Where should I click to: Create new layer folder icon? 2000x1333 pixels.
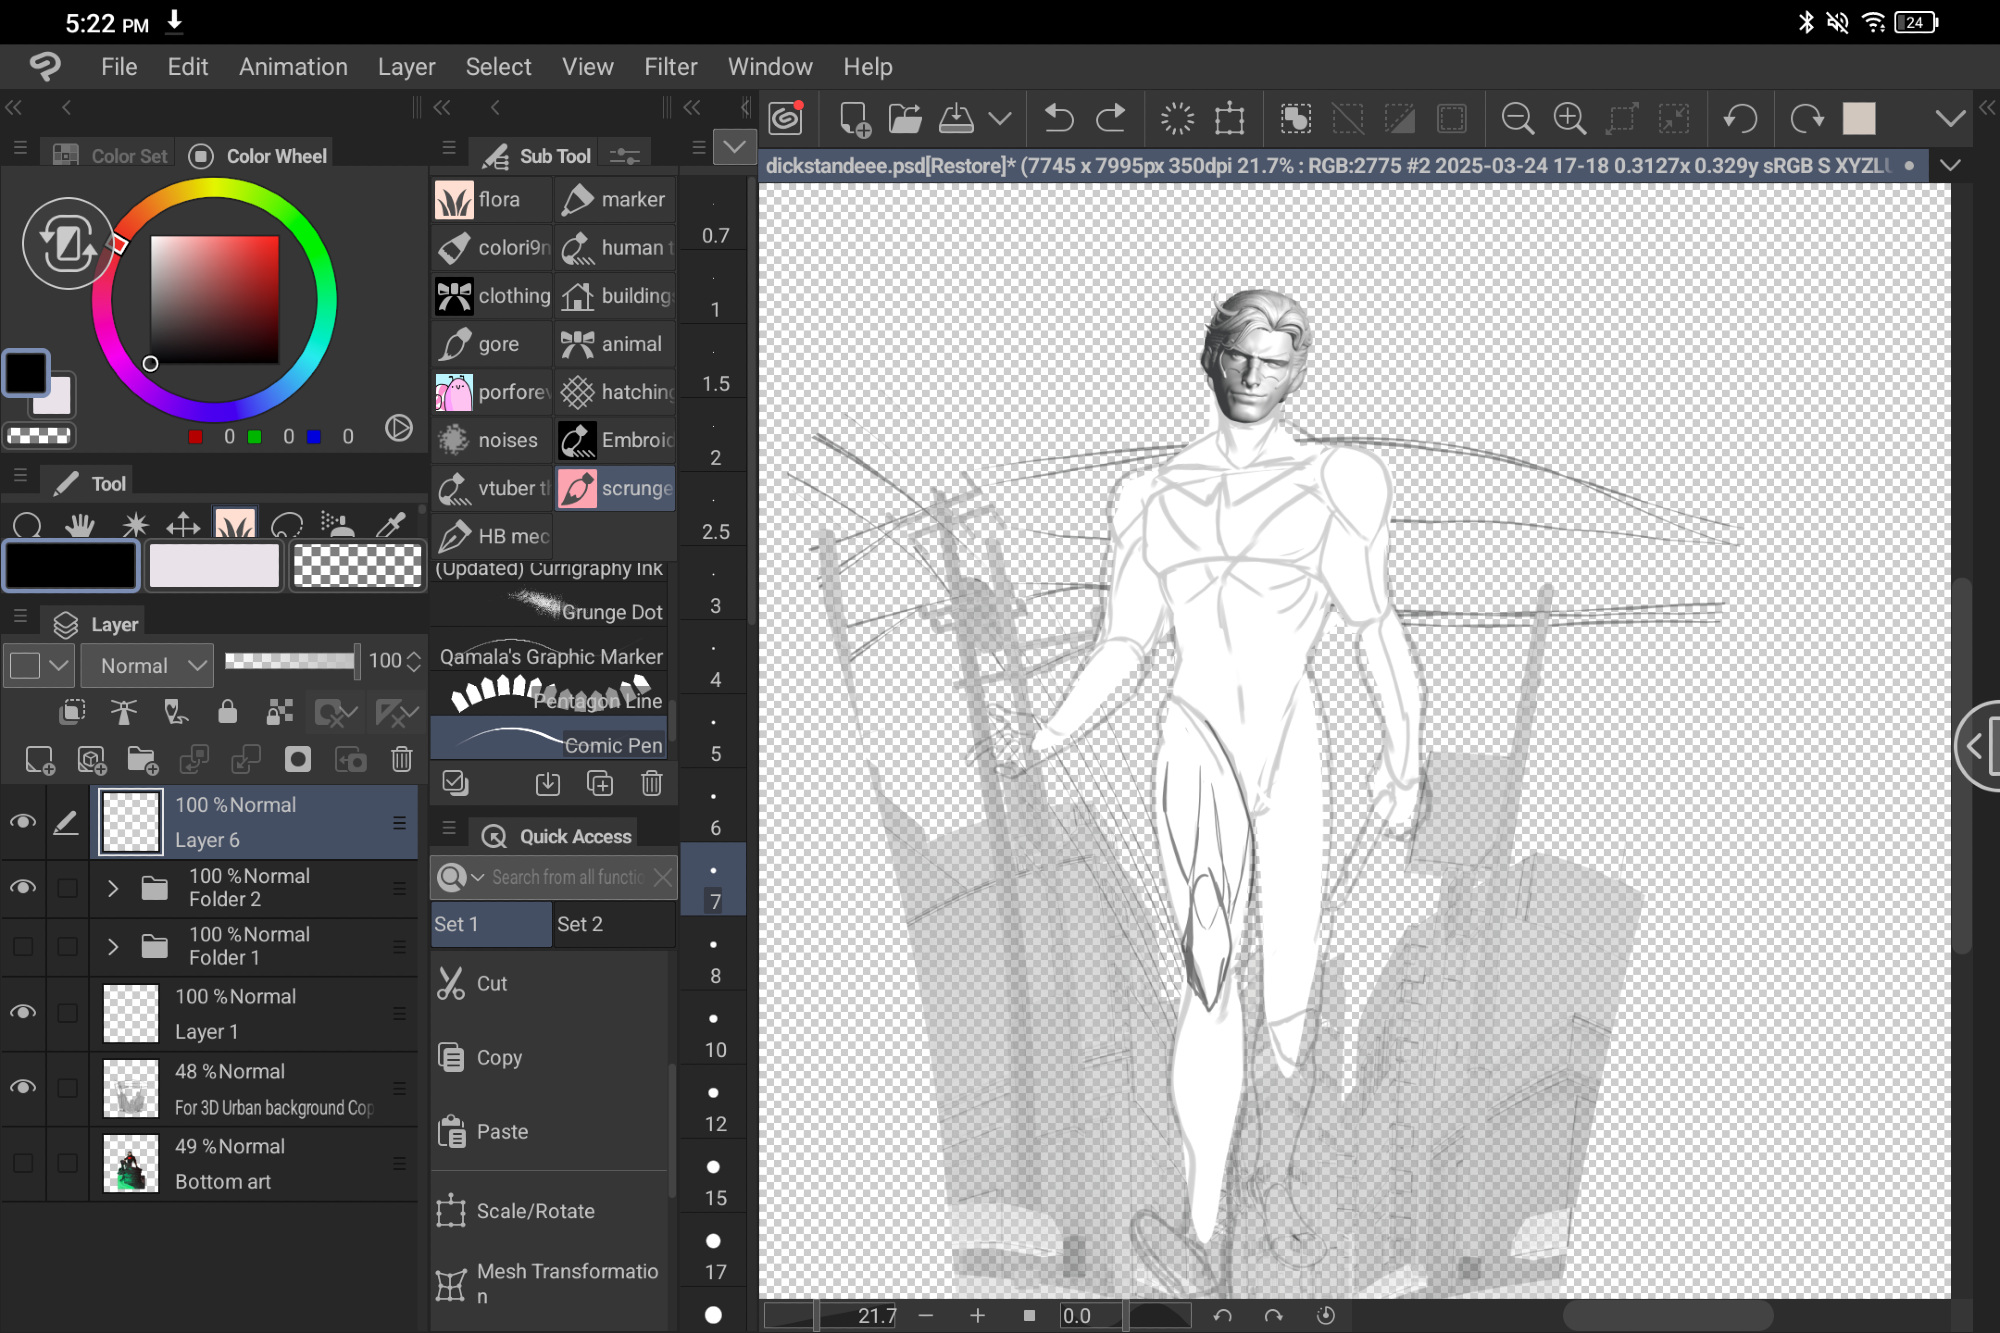(143, 760)
